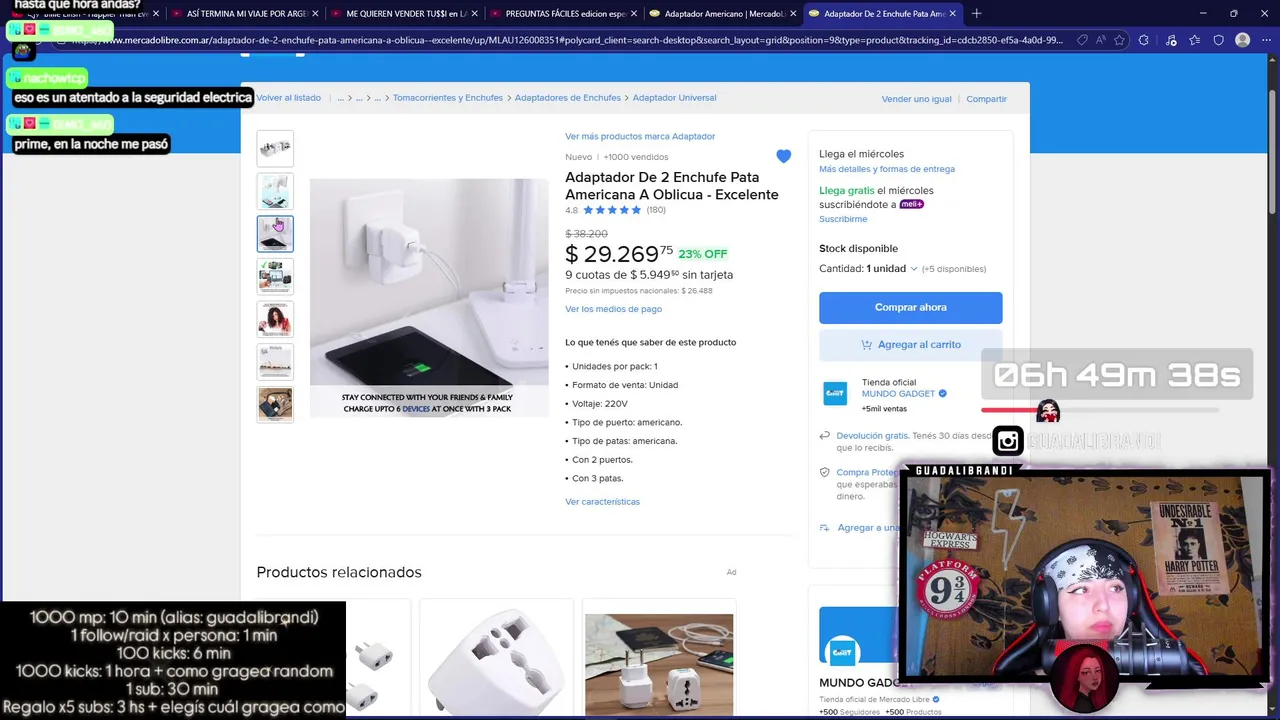Image resolution: width=1280 pixels, height=720 pixels.
Task: Switch to 'ASÍ TERMINA MI VIAJE' tab
Action: [x=244, y=14]
